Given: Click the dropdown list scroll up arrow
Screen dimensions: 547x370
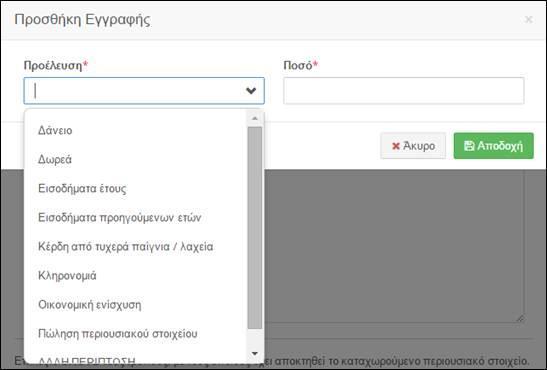Looking at the screenshot, I should pos(255,118).
